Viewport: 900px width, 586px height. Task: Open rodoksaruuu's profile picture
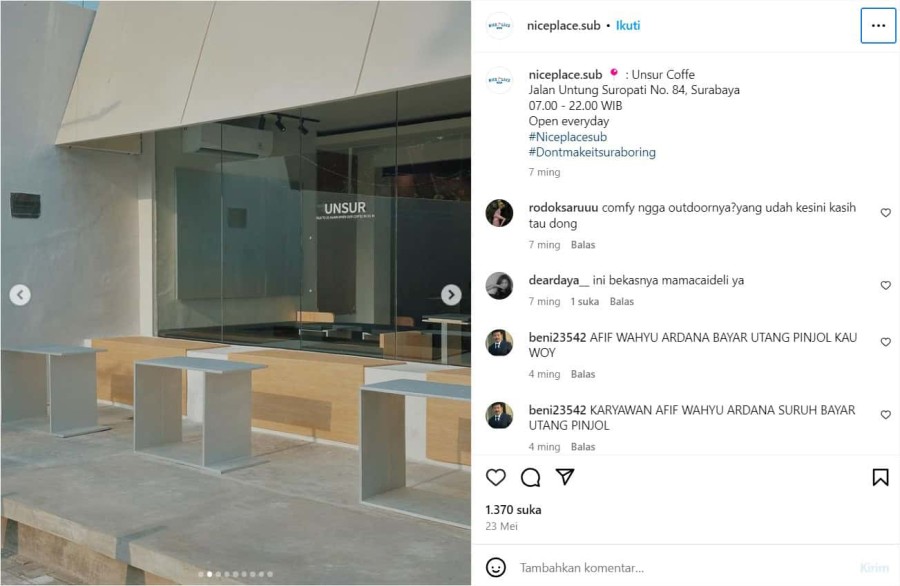tap(499, 213)
